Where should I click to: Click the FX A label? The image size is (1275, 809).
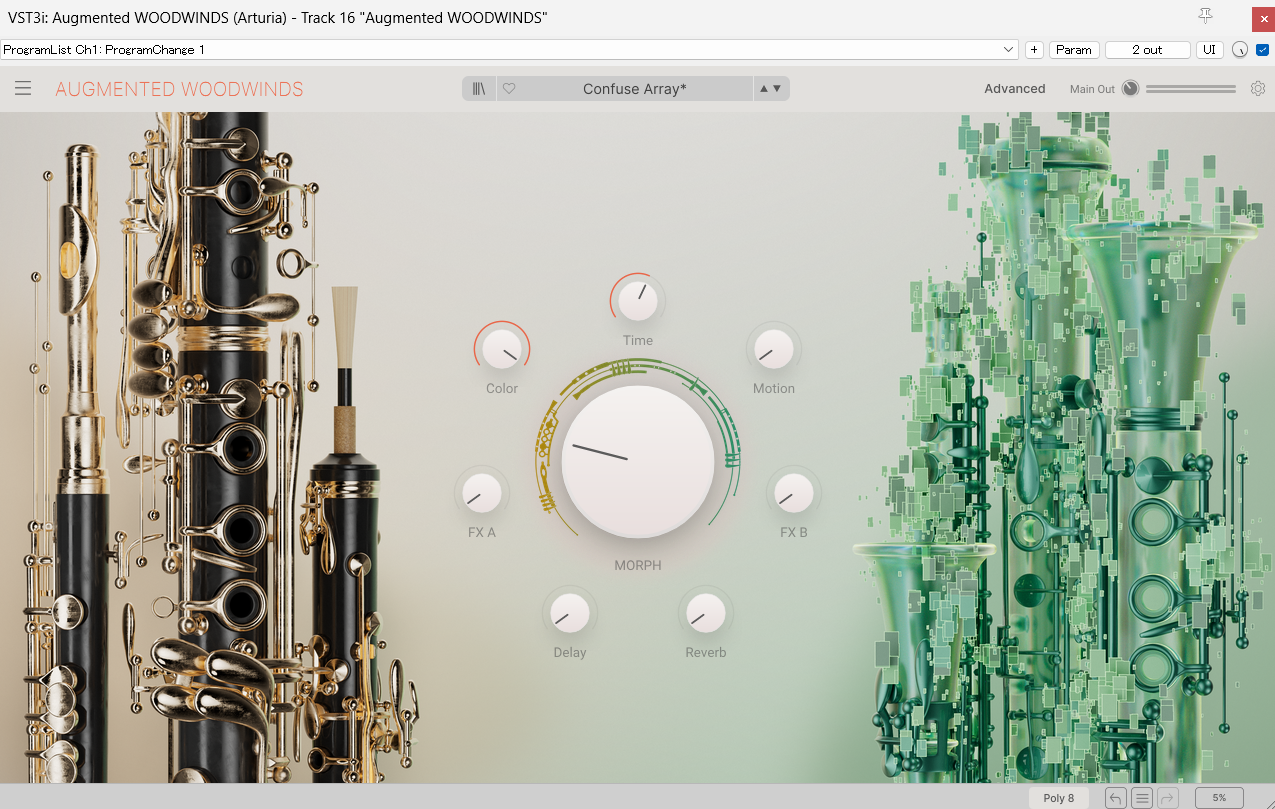point(482,533)
